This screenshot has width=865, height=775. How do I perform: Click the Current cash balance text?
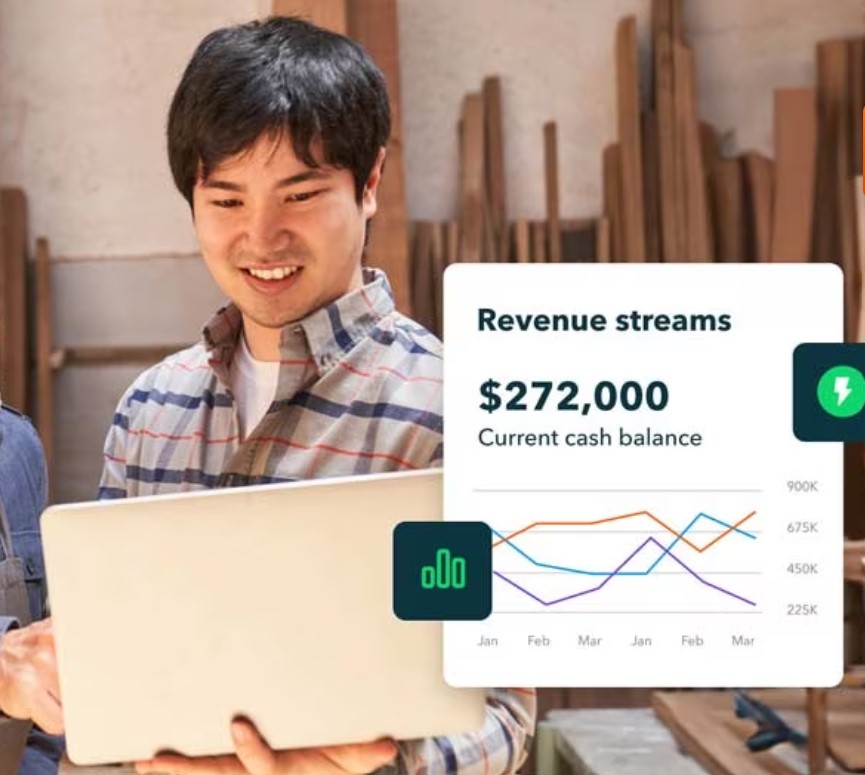point(591,437)
